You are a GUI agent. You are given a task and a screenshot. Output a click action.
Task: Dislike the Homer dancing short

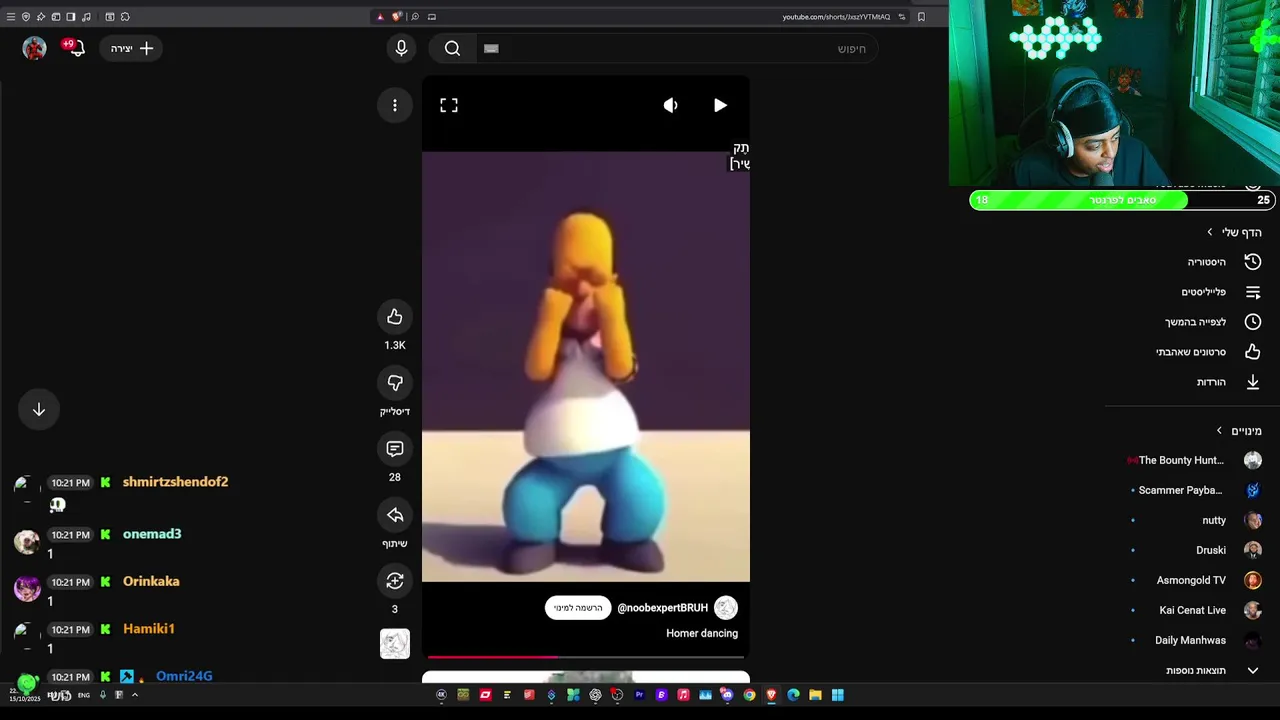(x=395, y=383)
